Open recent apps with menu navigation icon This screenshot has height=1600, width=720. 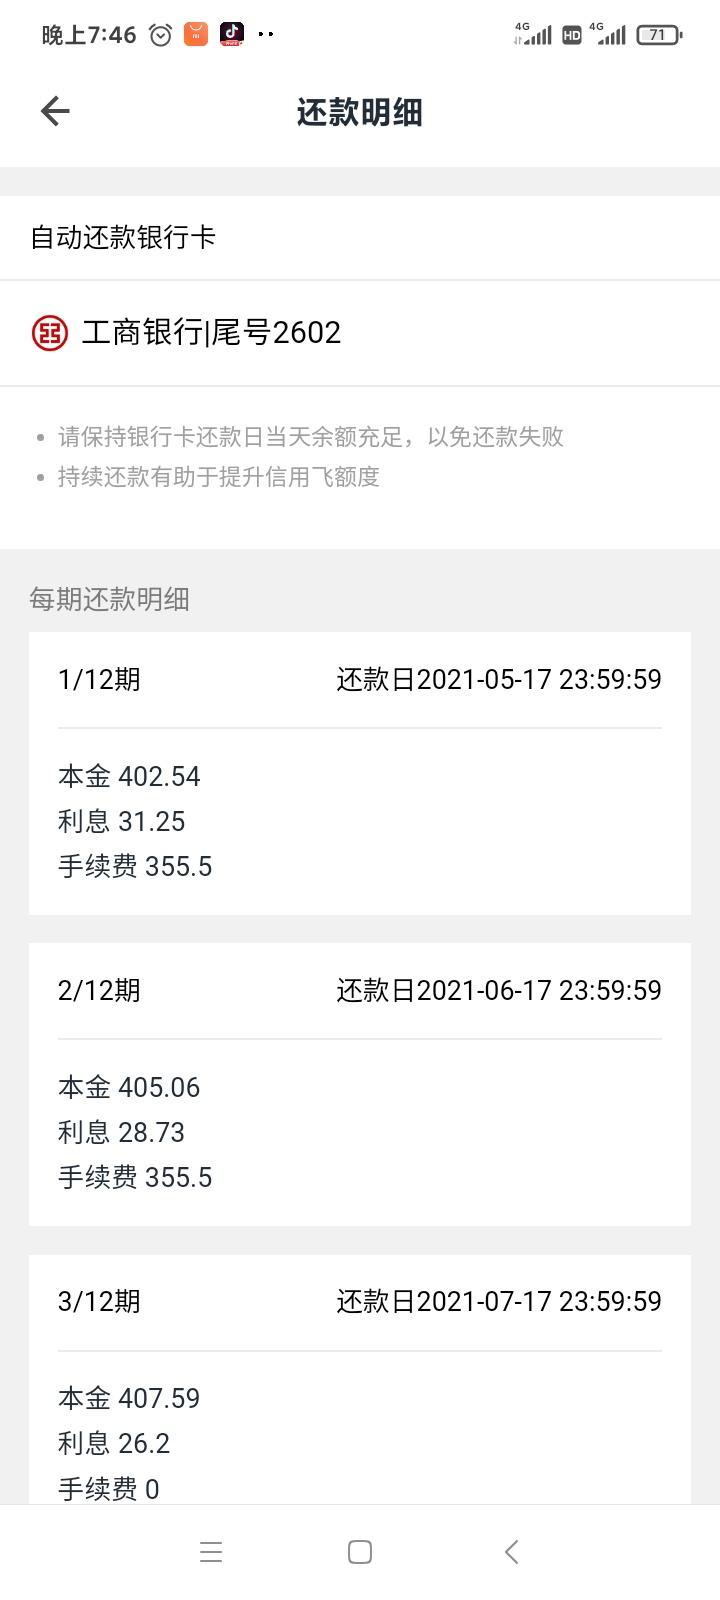pyautogui.click(x=211, y=1552)
